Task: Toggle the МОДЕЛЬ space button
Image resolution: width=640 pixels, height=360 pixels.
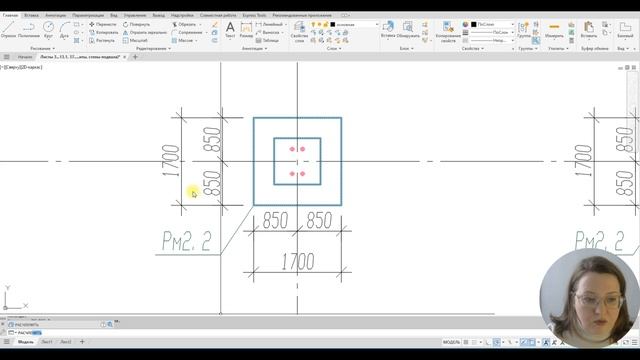Action: tap(451, 342)
